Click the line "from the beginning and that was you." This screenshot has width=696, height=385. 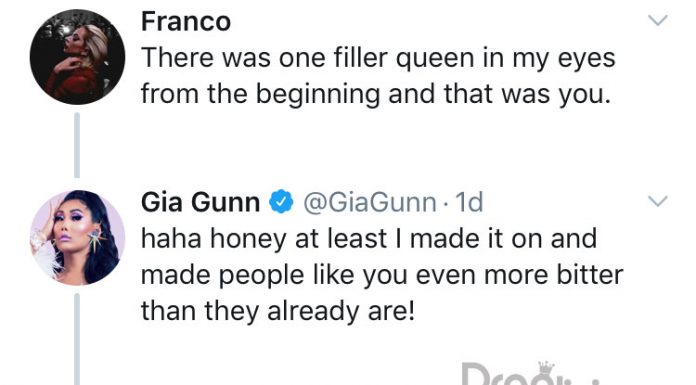[x=376, y=94]
